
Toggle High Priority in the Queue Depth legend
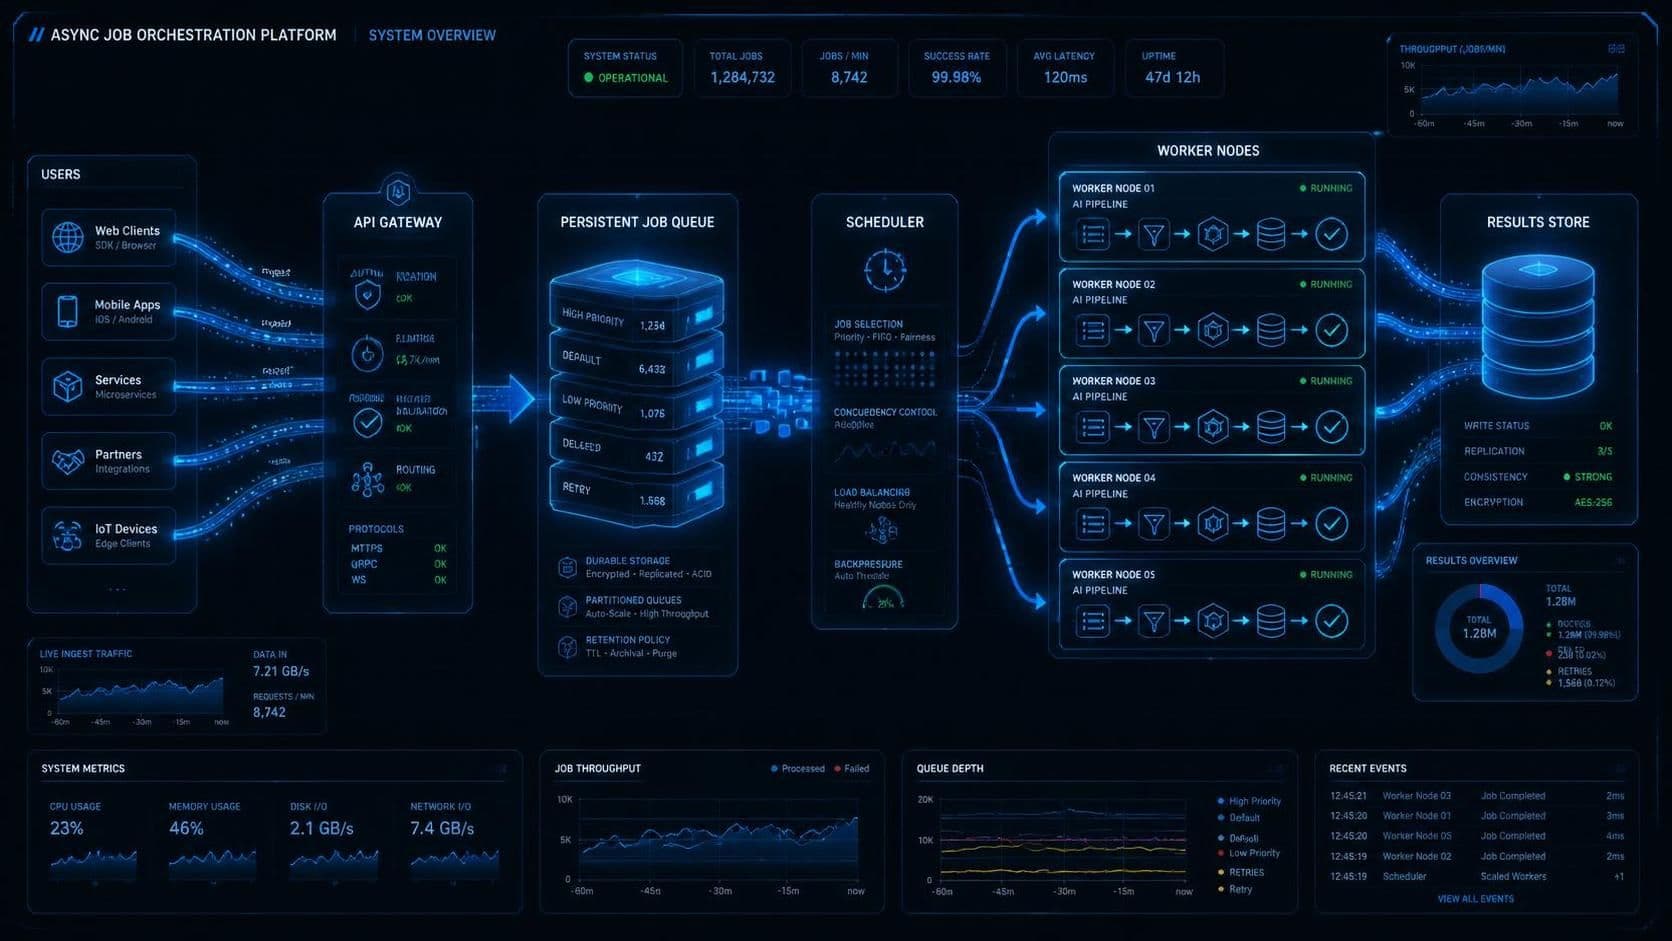[x=1249, y=801]
